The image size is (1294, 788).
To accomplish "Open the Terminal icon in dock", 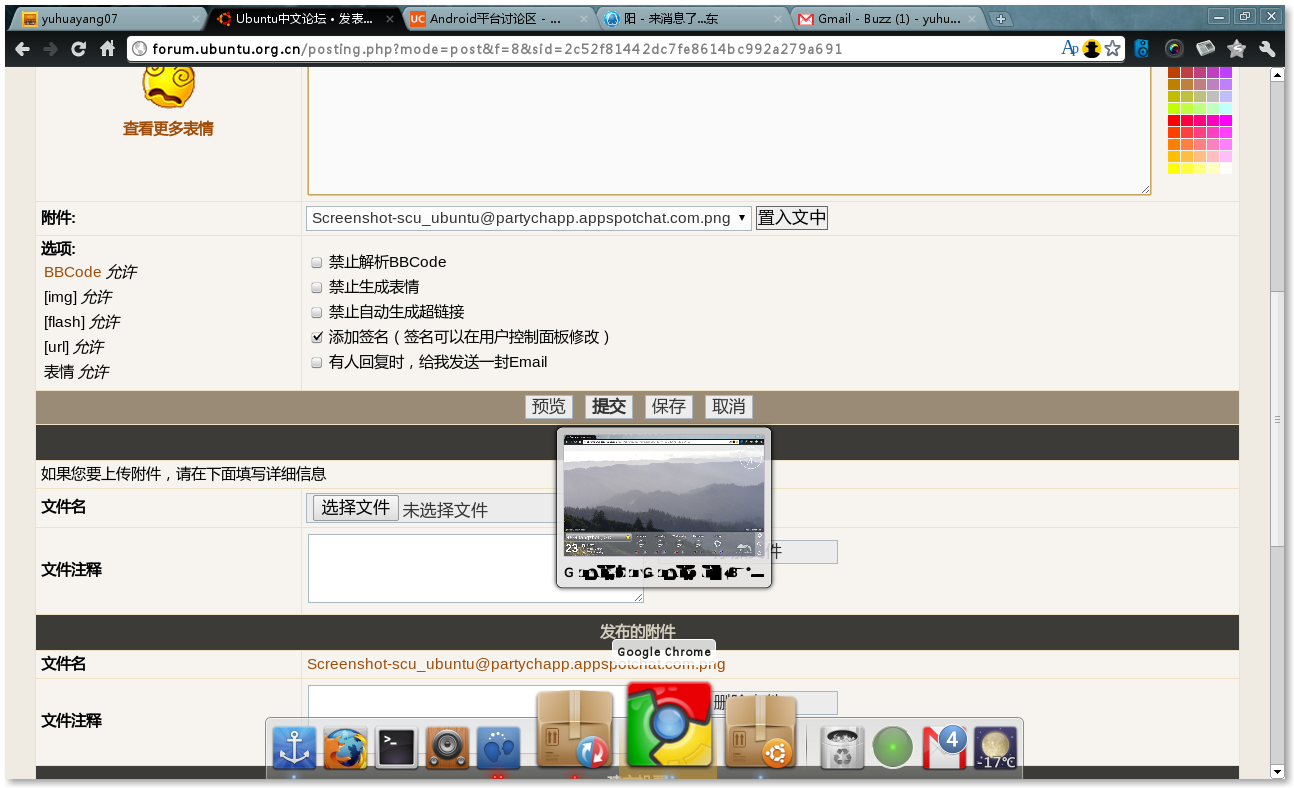I will 396,748.
